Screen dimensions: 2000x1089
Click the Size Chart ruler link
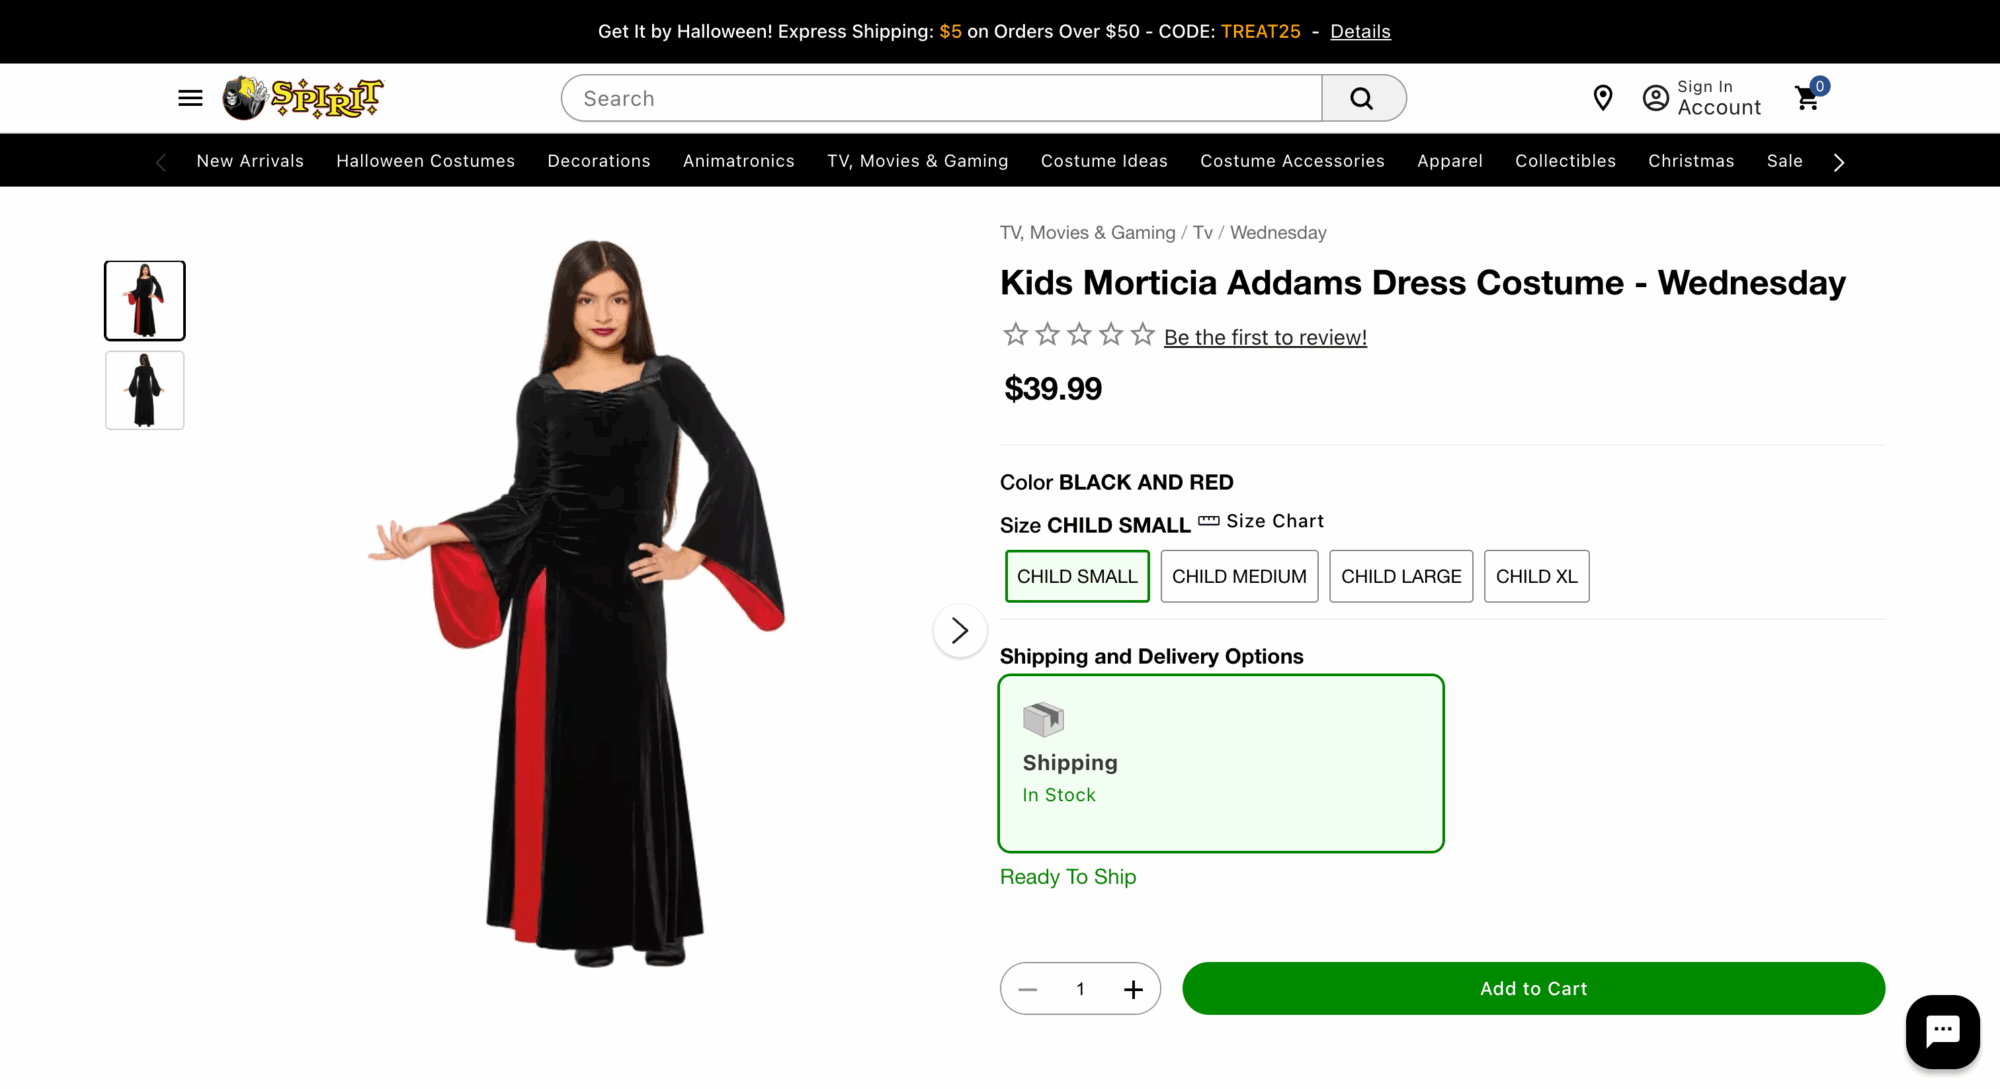[x=1262, y=521]
